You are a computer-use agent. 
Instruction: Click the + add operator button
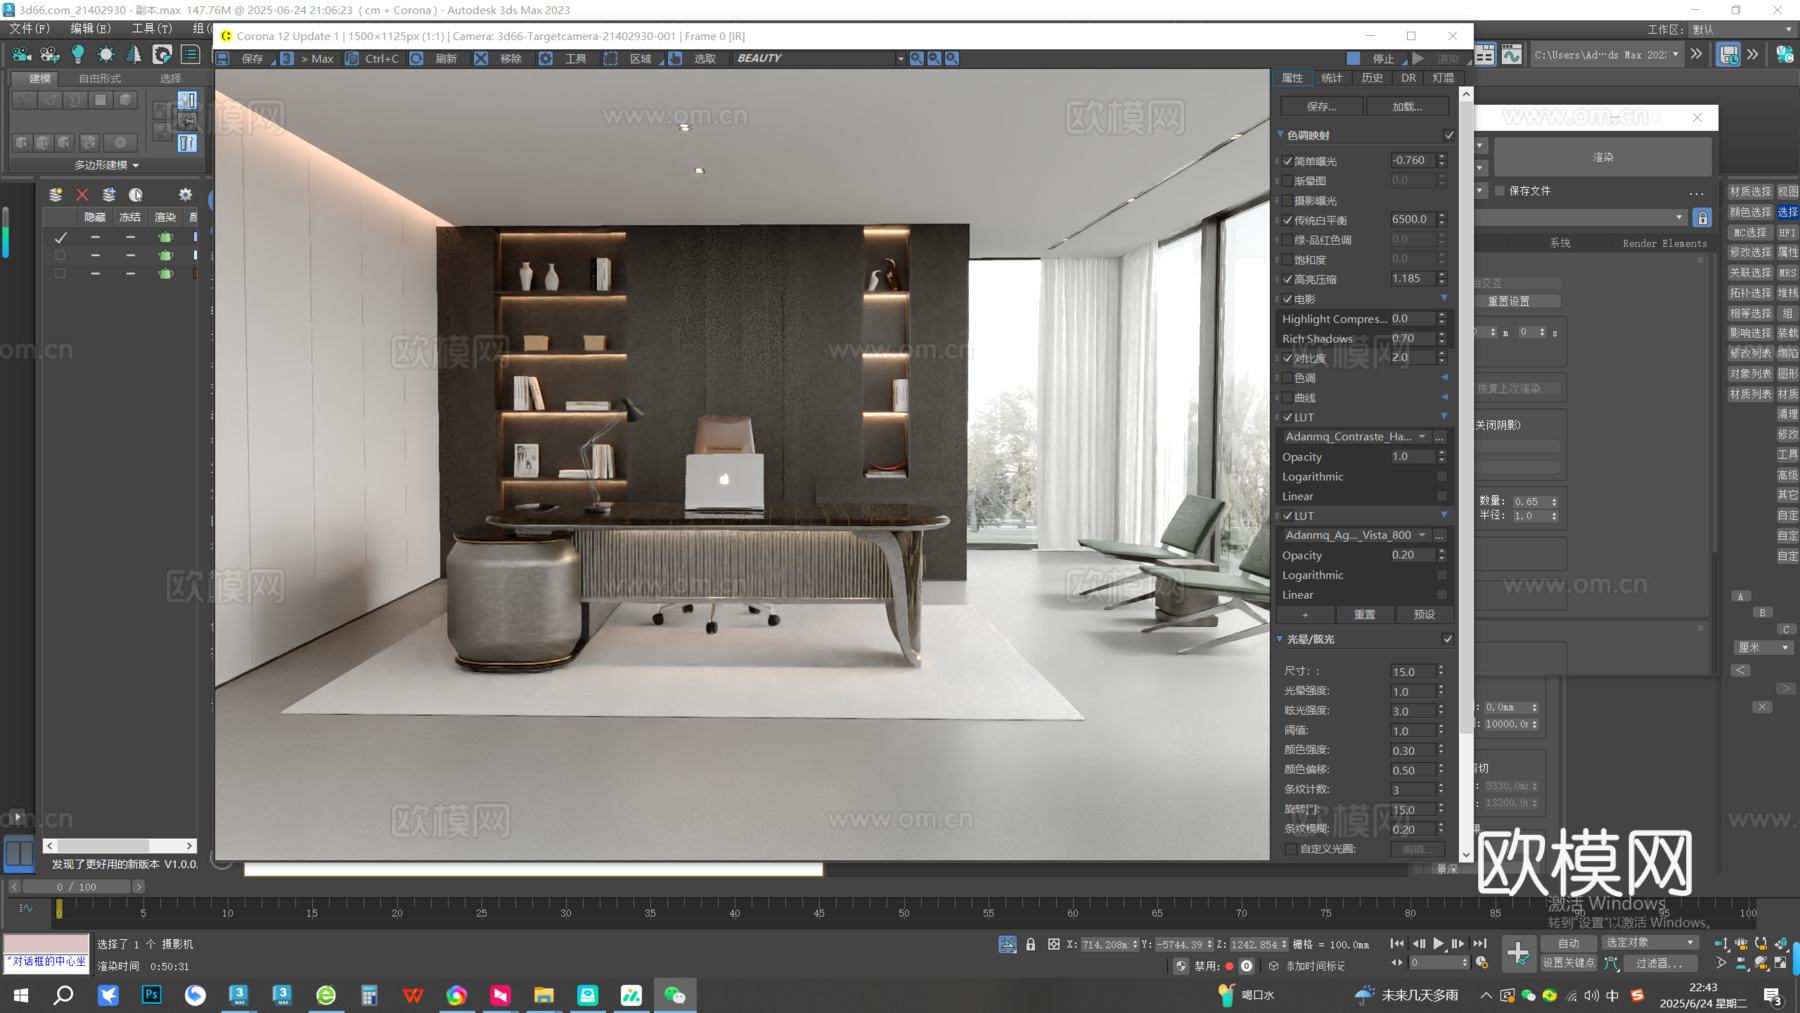click(1305, 615)
